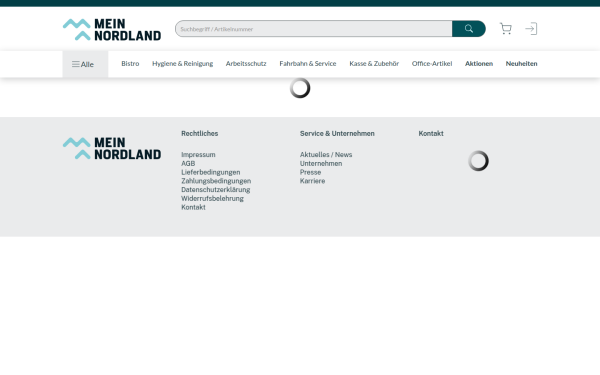The width and height of the screenshot is (600, 375).
Task: Click the Mein Nordland header logo
Action: tap(112, 29)
